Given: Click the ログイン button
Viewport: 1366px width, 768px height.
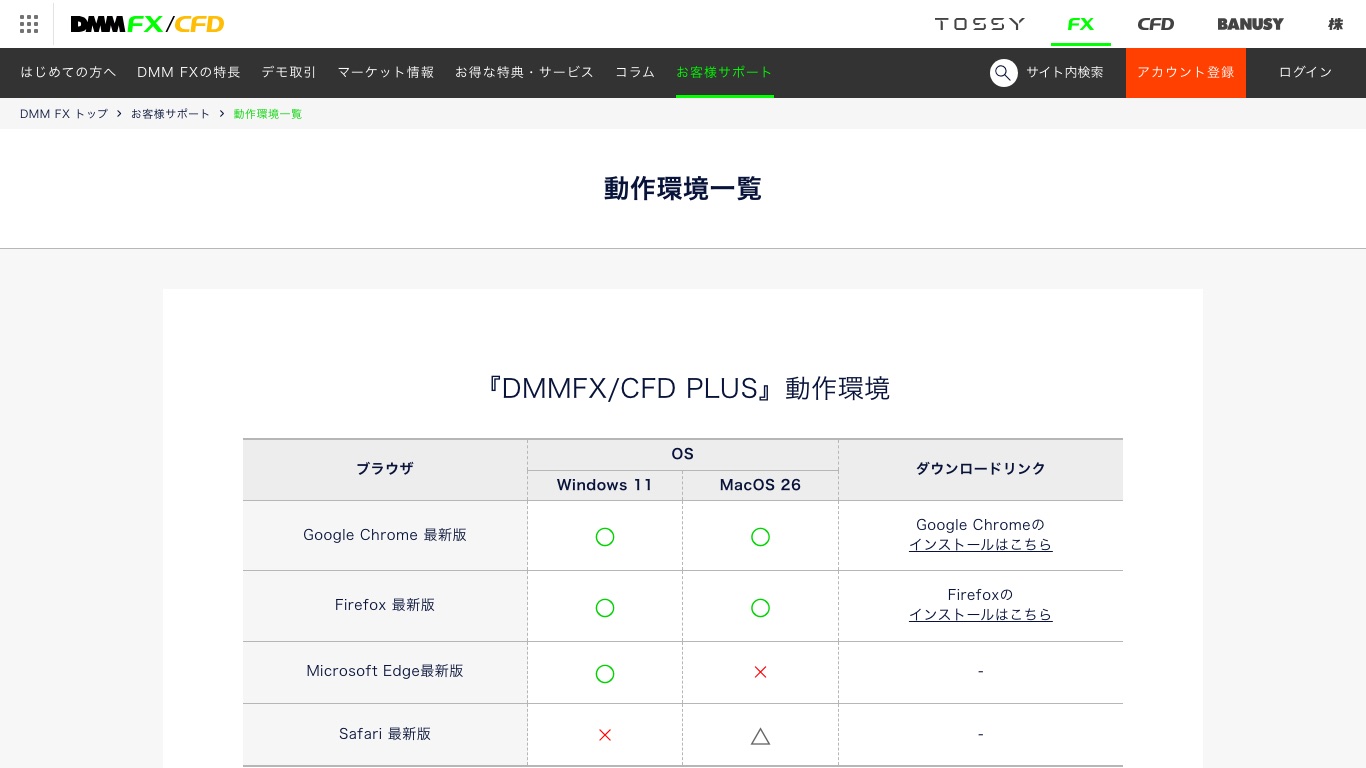Looking at the screenshot, I should tap(1306, 72).
